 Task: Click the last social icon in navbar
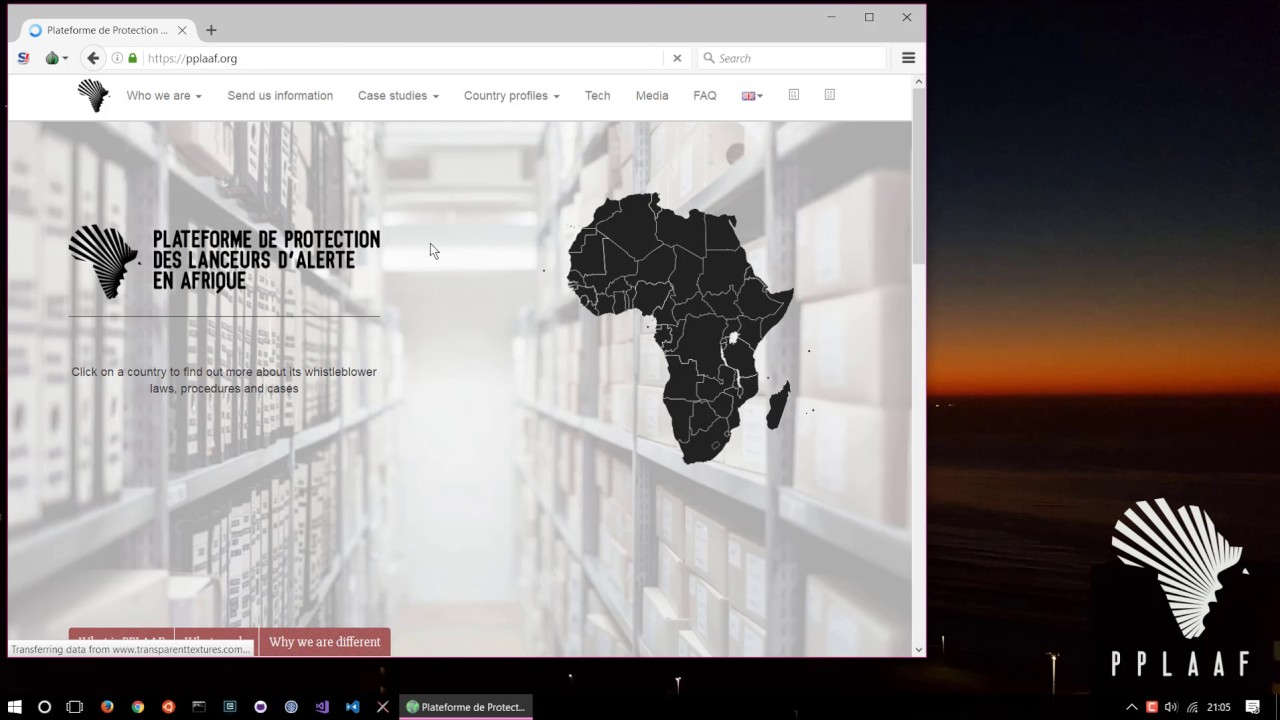[x=829, y=95]
